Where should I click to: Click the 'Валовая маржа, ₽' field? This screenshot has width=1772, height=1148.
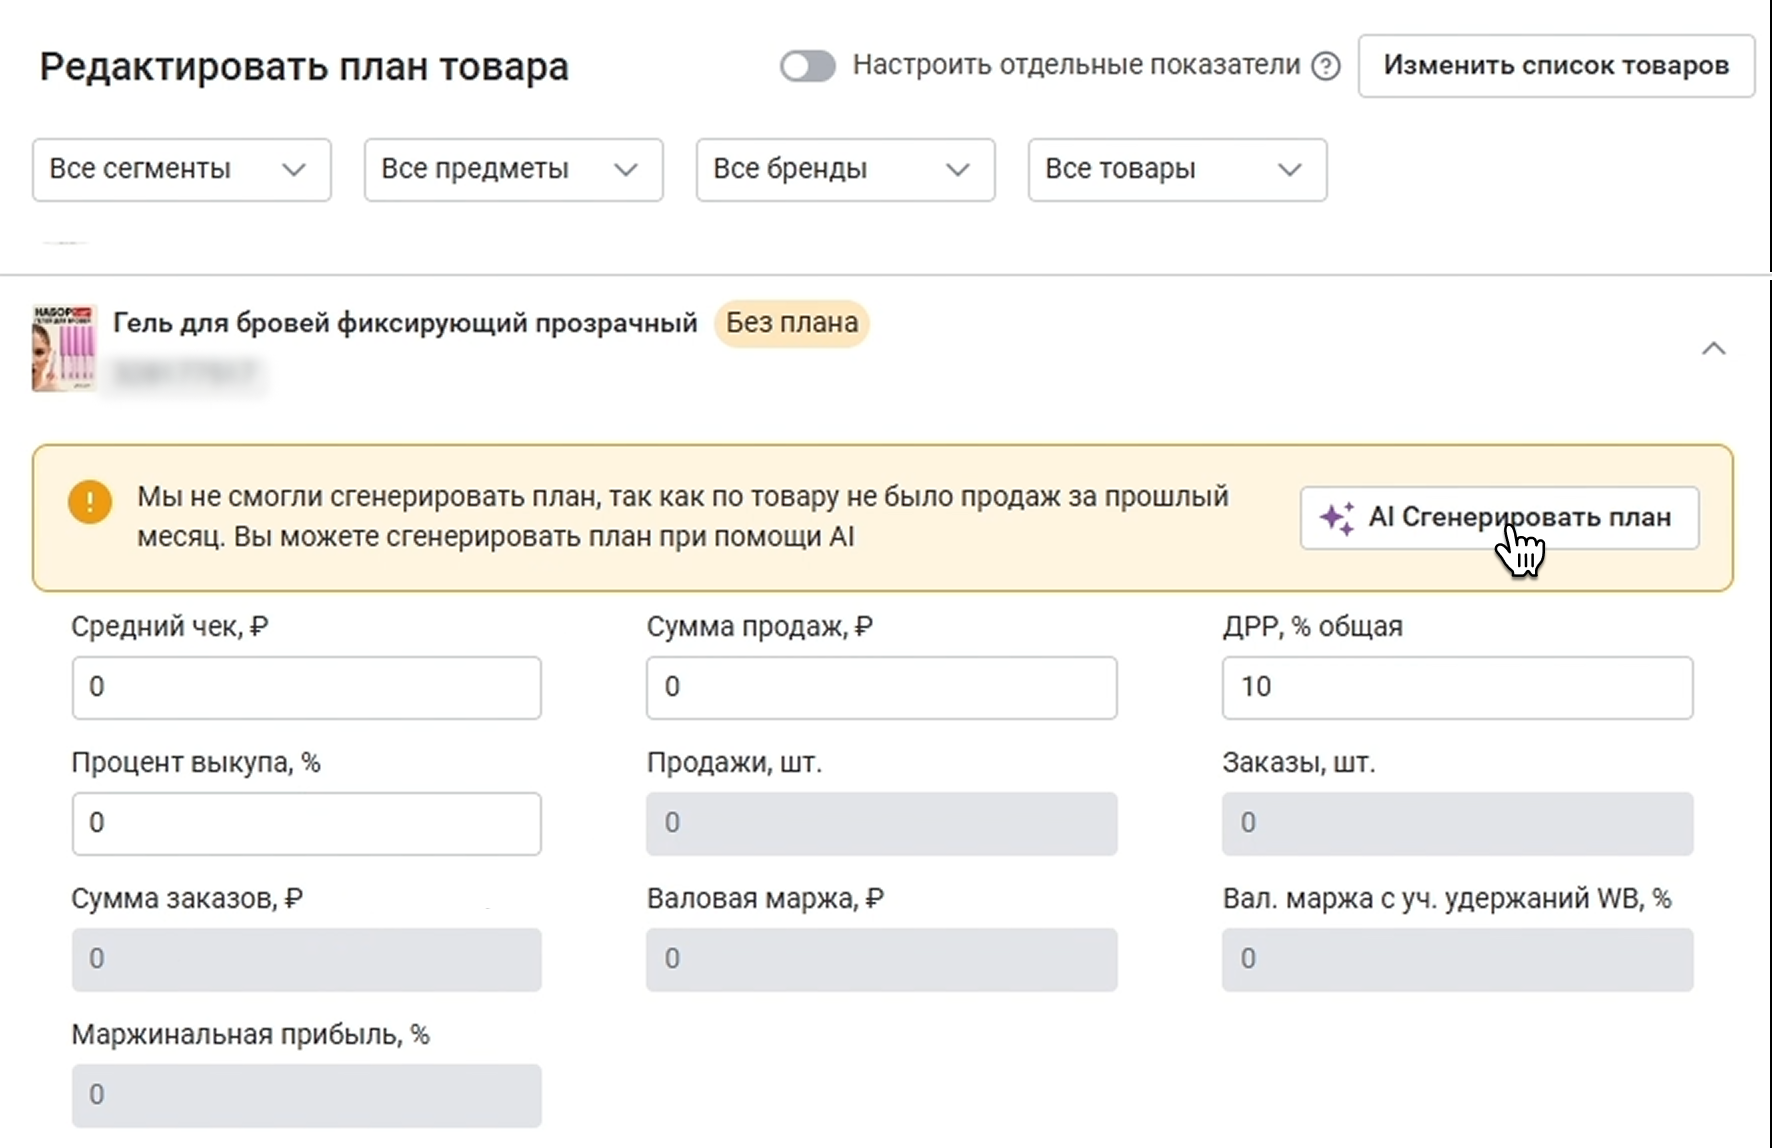coord(881,960)
